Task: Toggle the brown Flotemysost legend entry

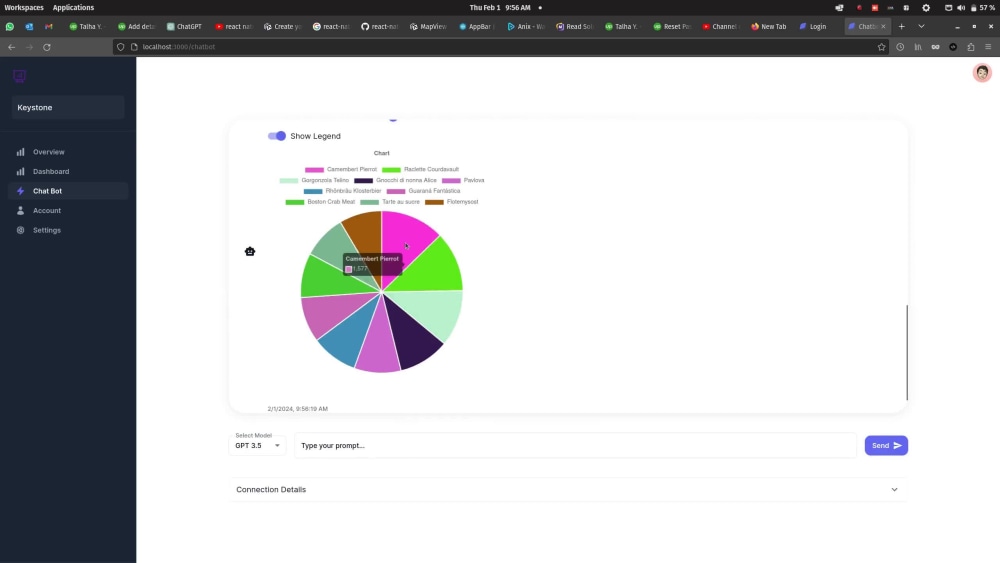Action: point(452,201)
